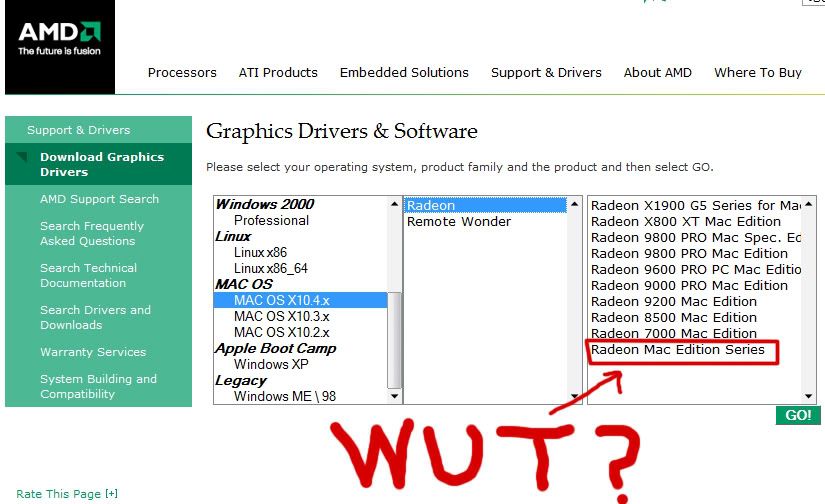Image resolution: width=825 pixels, height=504 pixels.
Task: Click product list scroll up arrow
Action: tap(809, 204)
